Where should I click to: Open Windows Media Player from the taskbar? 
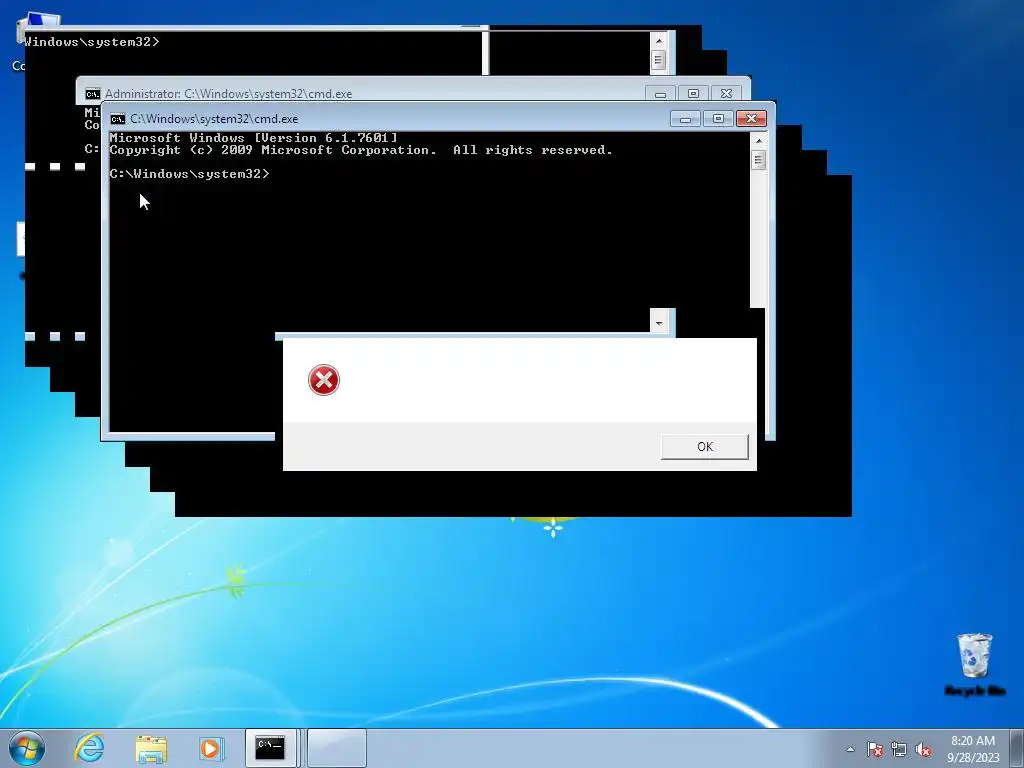click(211, 748)
